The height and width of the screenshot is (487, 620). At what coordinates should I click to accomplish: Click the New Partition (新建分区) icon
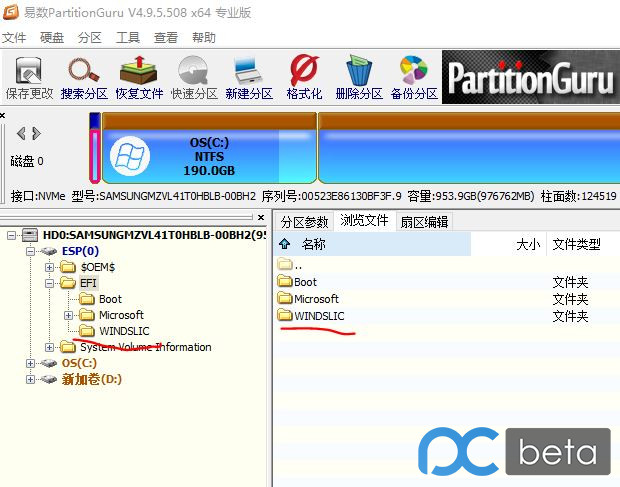click(249, 77)
